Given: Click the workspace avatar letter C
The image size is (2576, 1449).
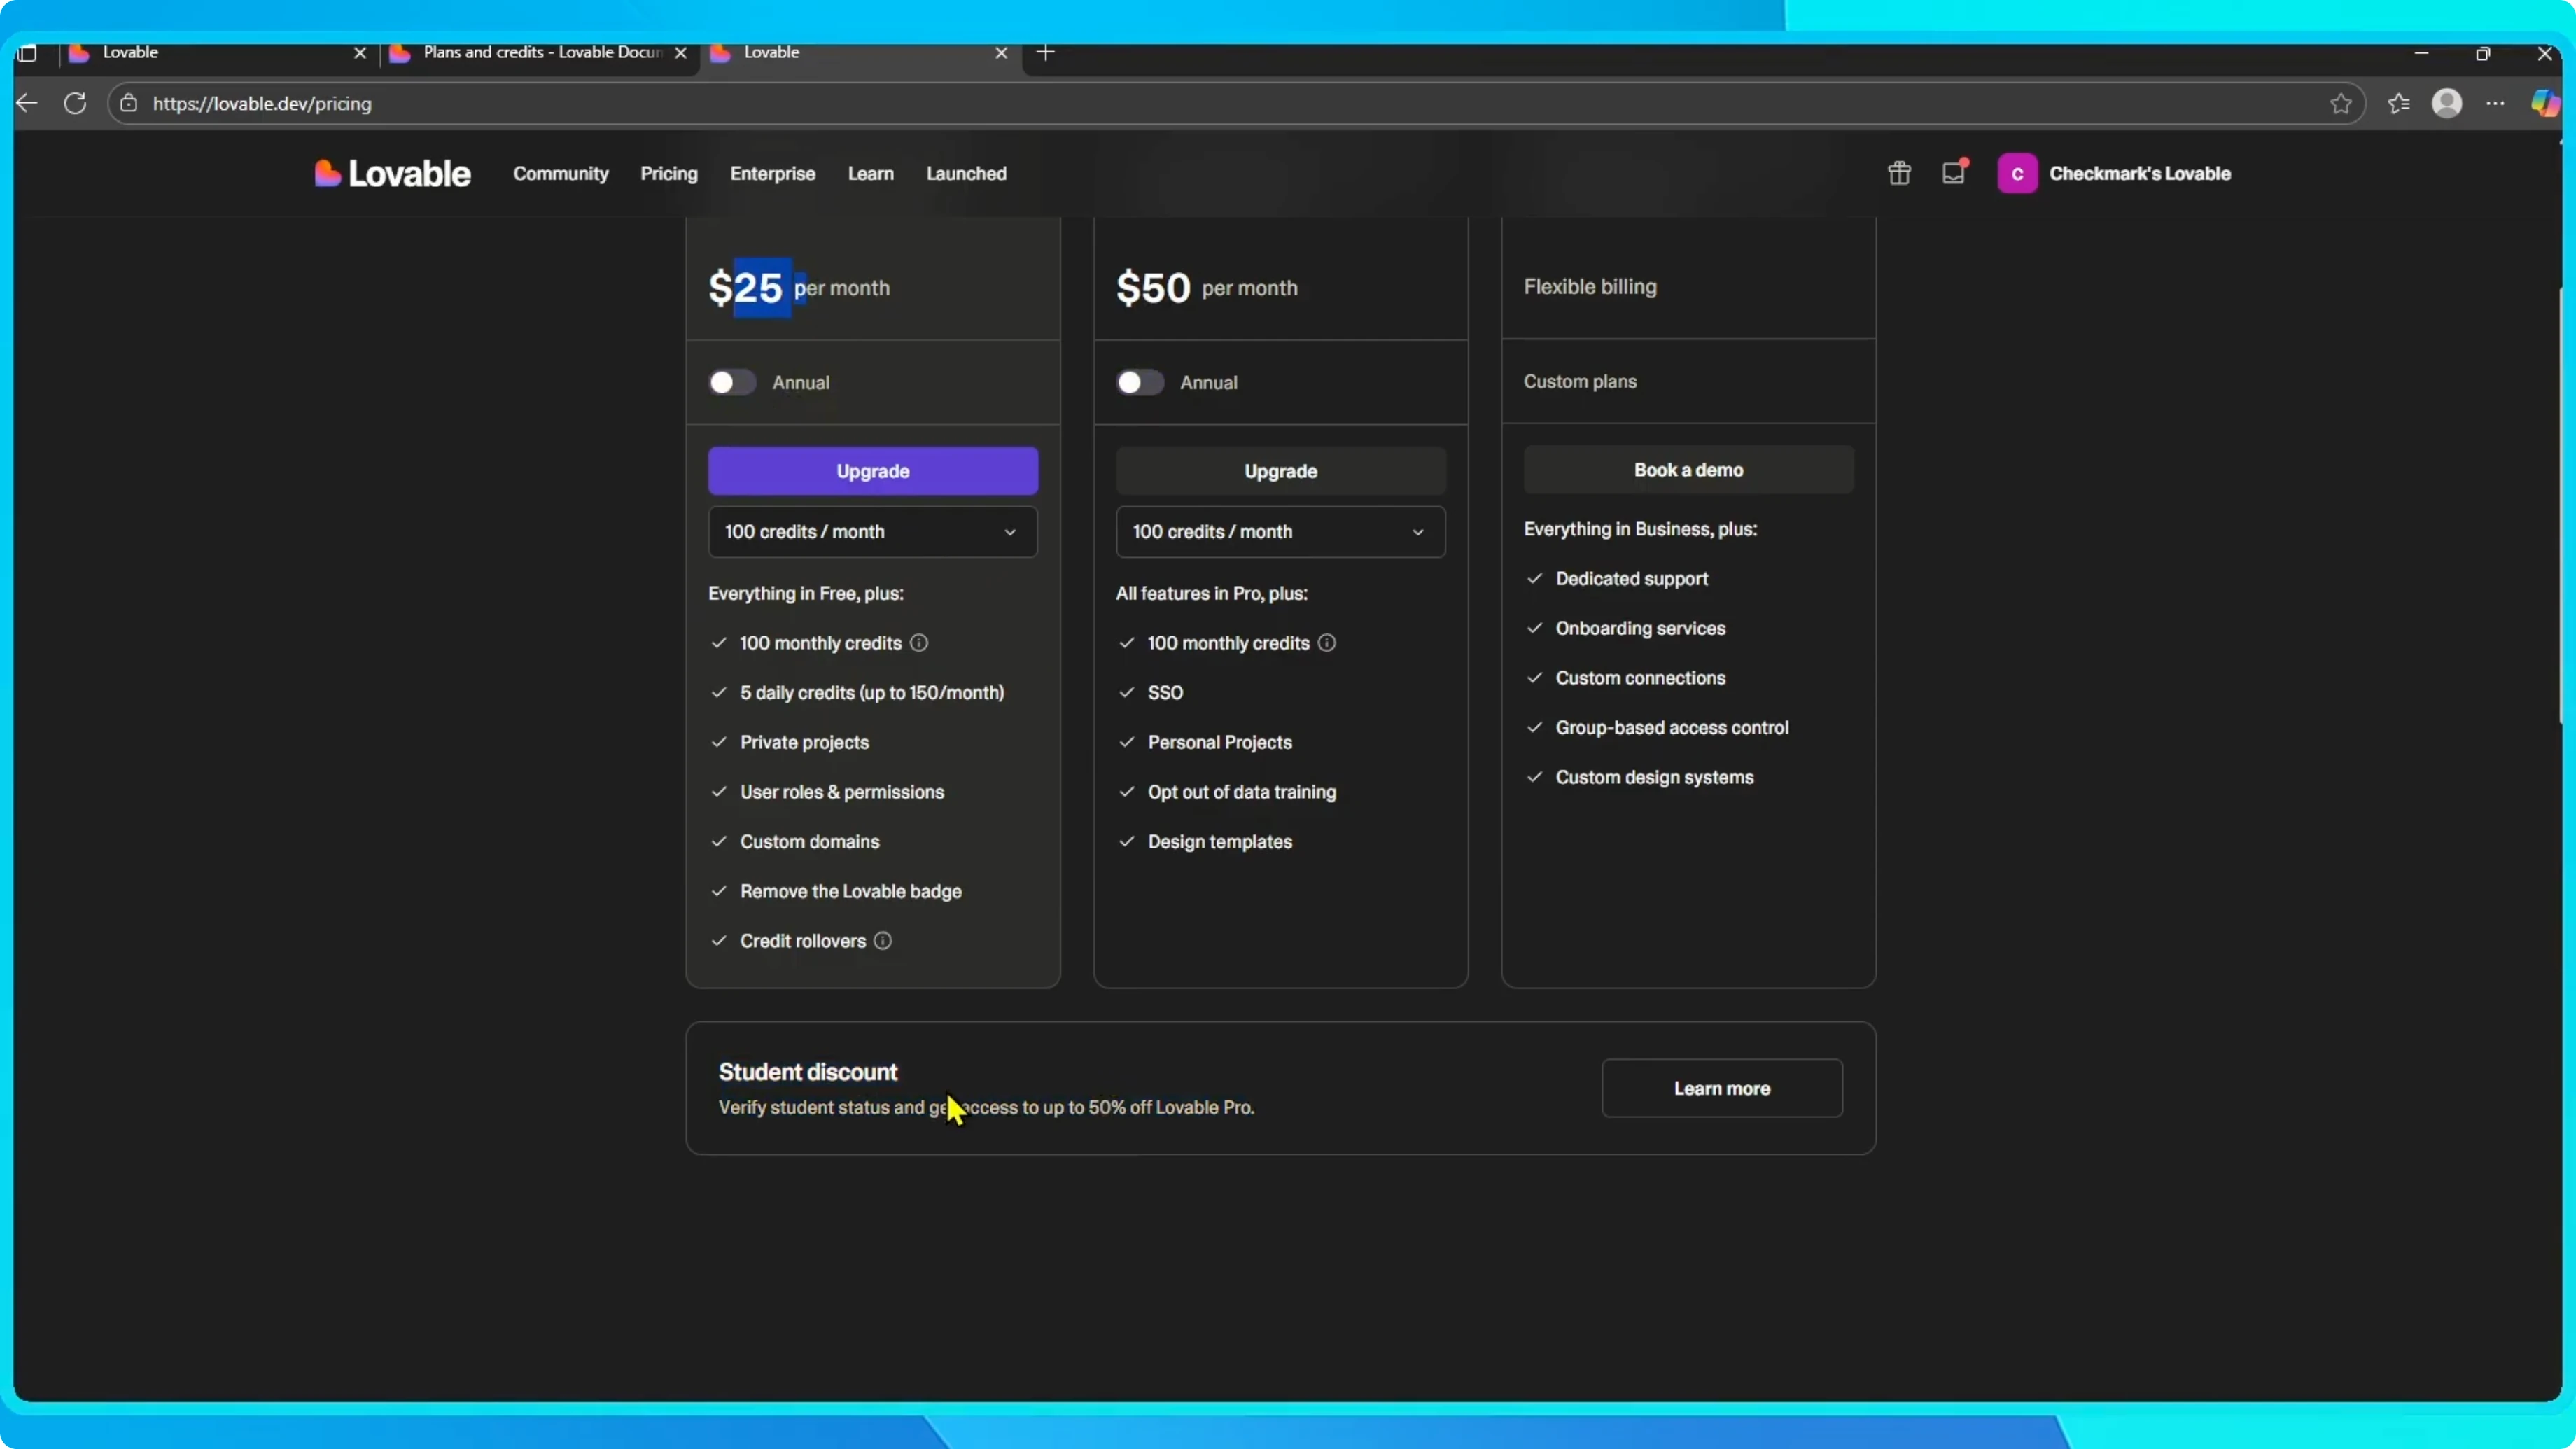Looking at the screenshot, I should (2017, 173).
